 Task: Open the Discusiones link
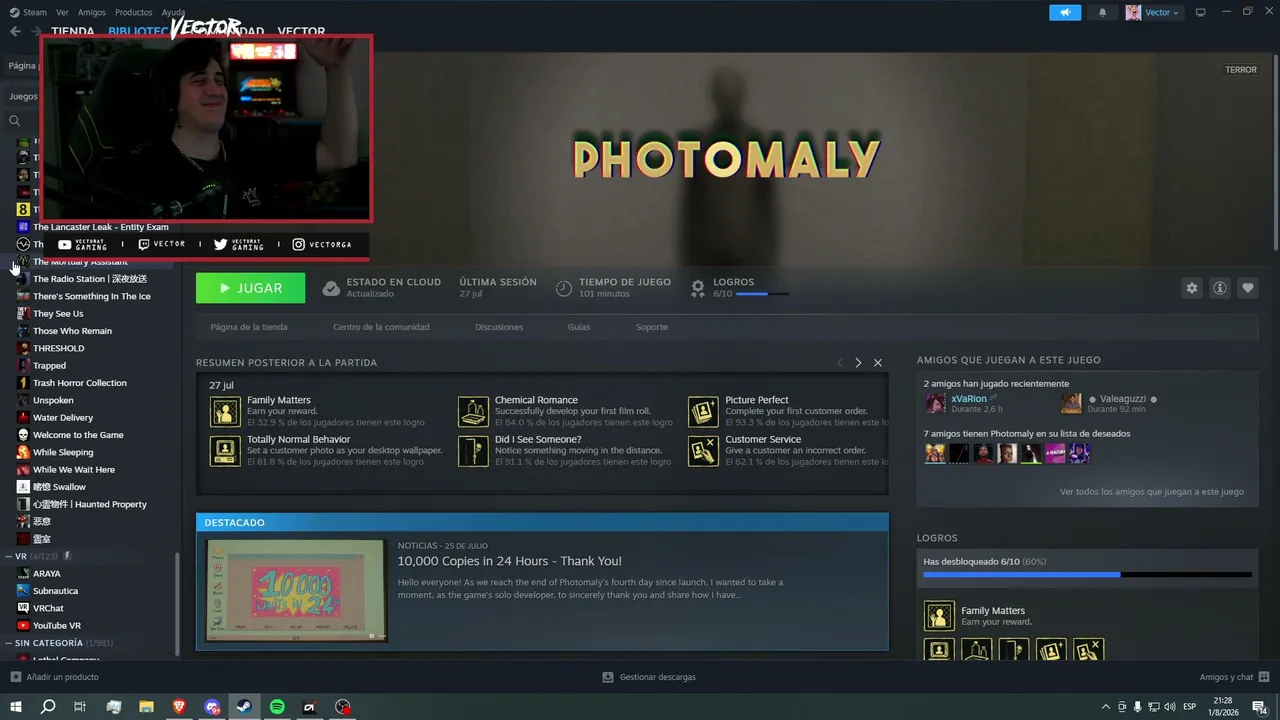click(x=499, y=327)
